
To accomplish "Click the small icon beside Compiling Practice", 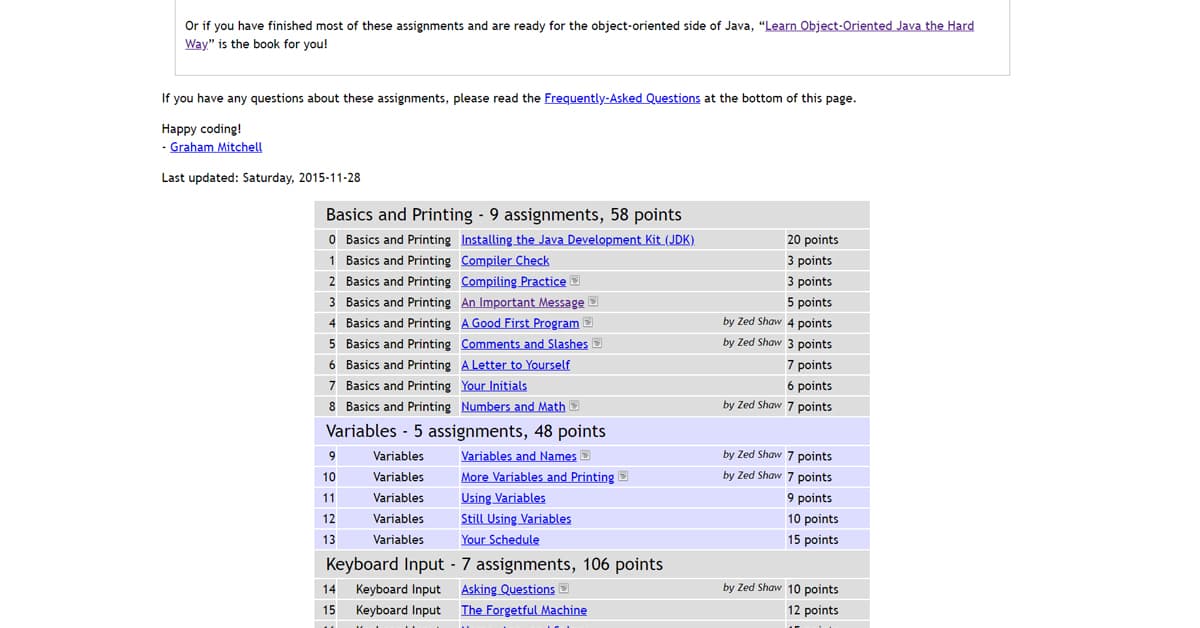I will (x=575, y=281).
